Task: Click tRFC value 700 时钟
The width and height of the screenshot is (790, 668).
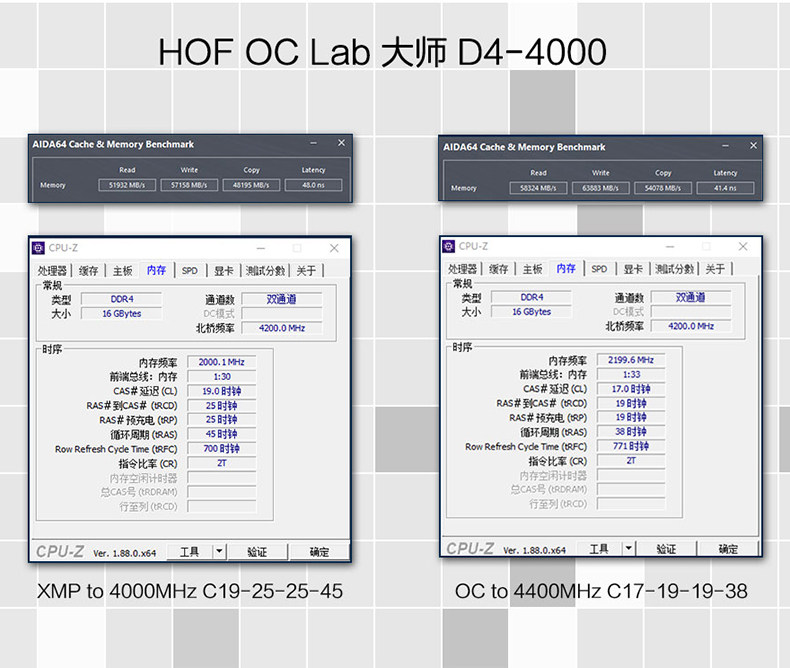Action: pyautogui.click(x=222, y=448)
